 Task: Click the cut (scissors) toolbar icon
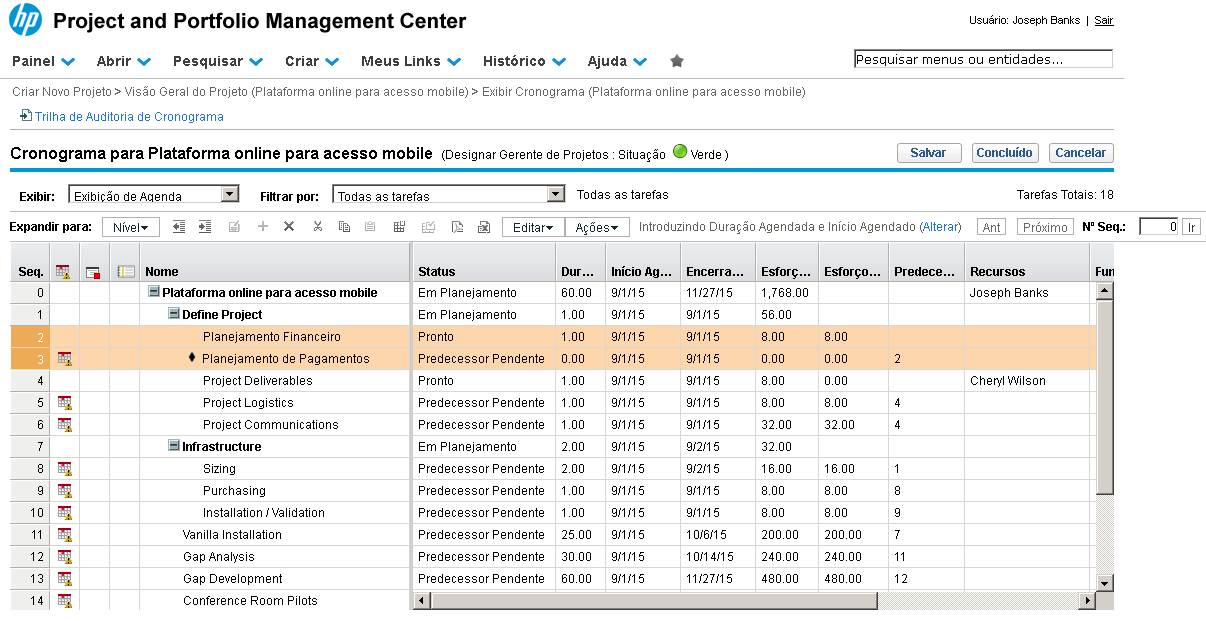(317, 227)
